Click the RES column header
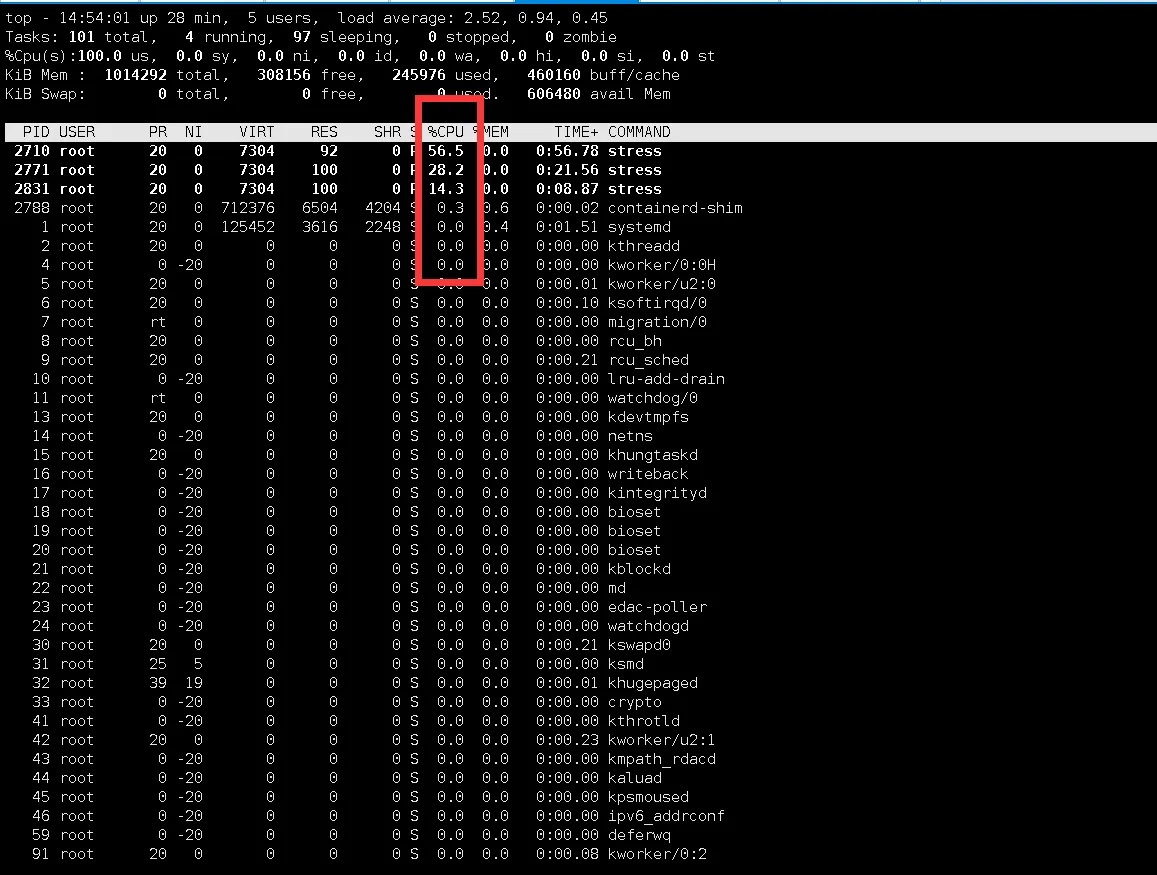The image size is (1157, 875). click(x=324, y=132)
